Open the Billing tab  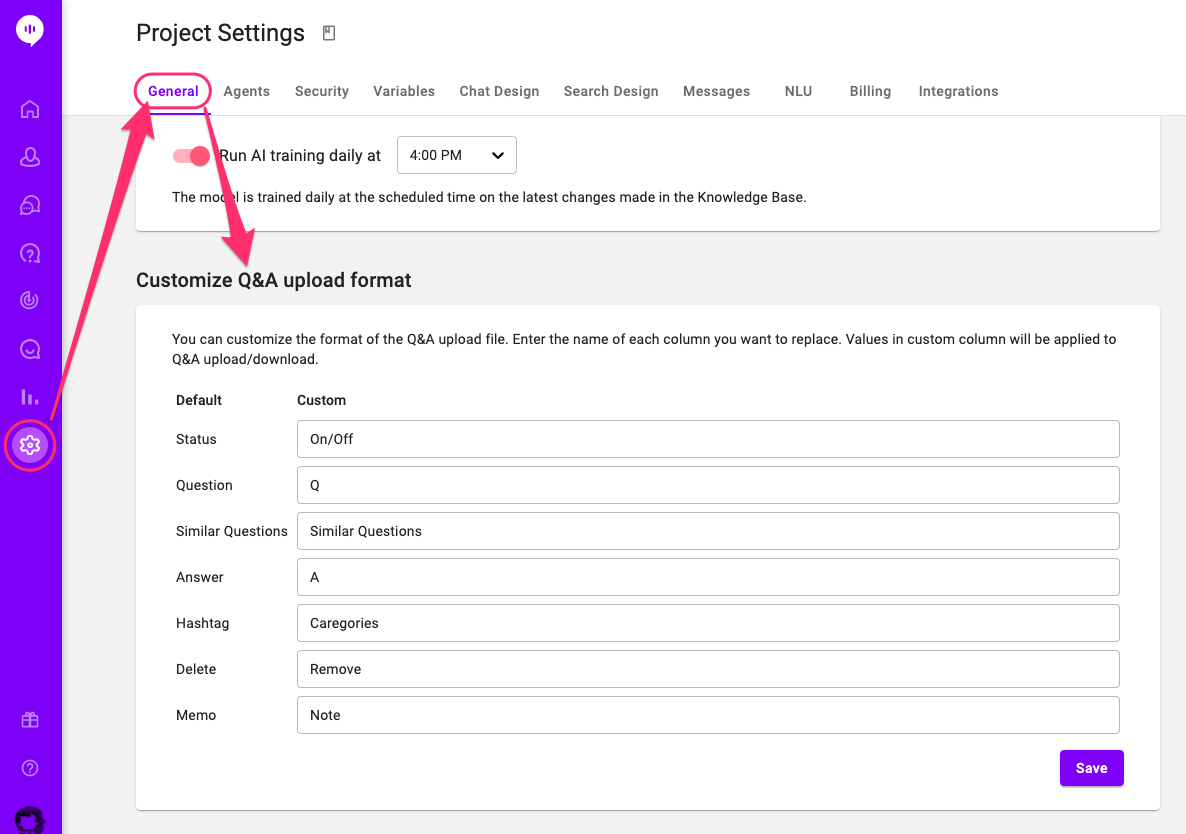click(x=870, y=91)
